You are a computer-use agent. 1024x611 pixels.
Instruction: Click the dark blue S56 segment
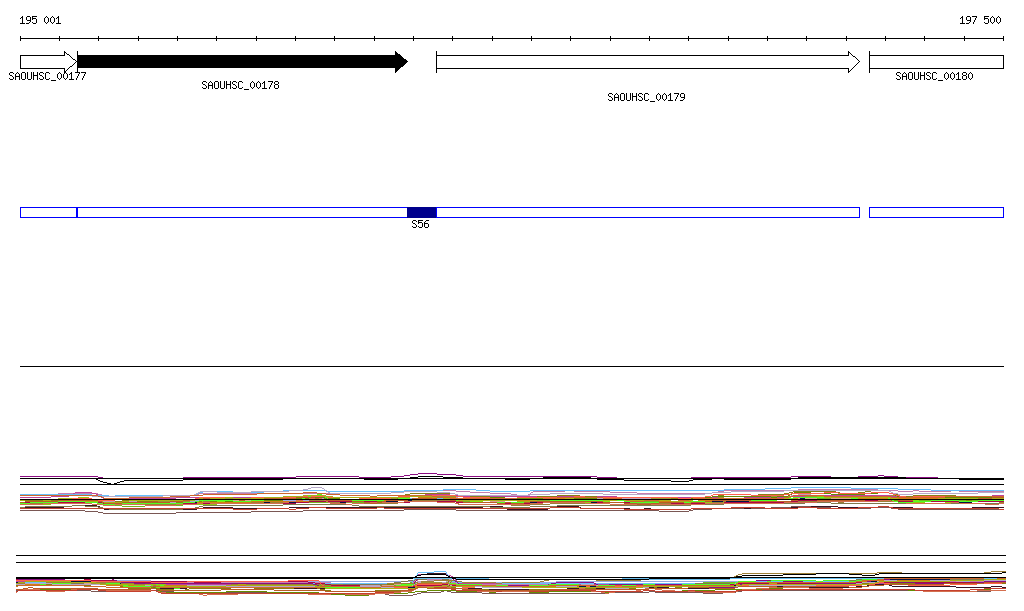(421, 212)
